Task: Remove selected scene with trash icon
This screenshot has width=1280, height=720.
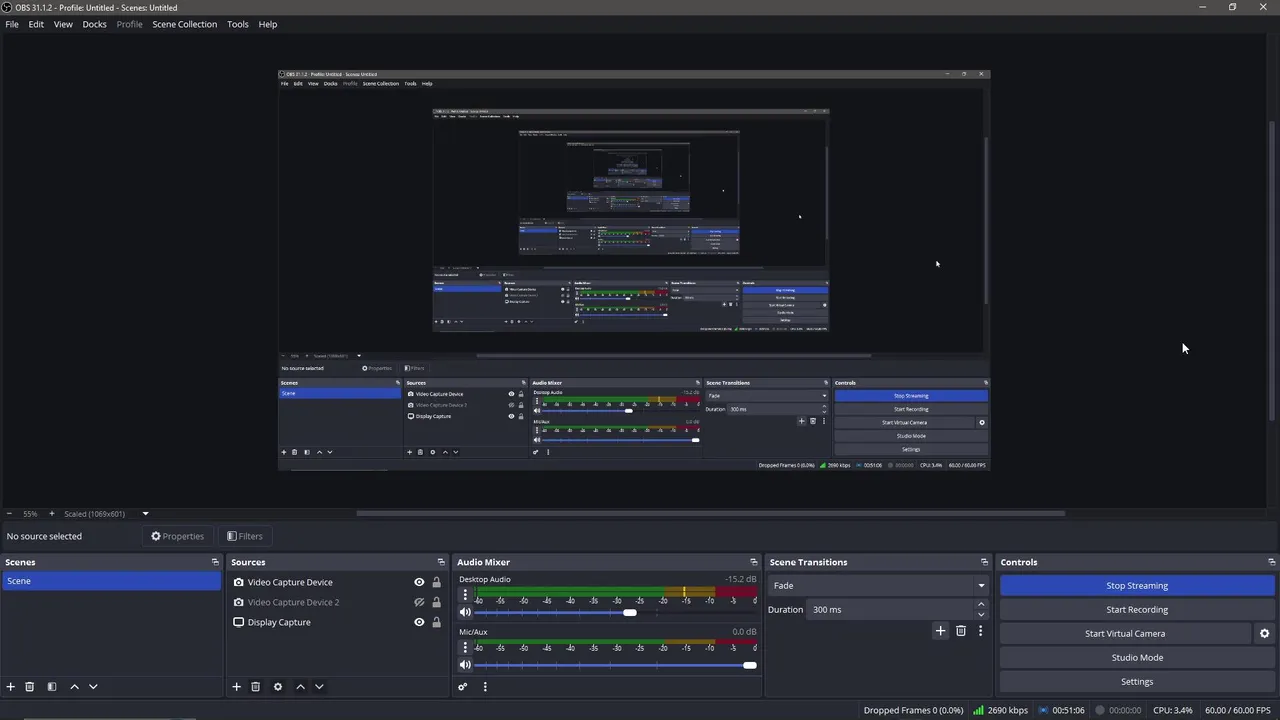Action: click(x=30, y=687)
